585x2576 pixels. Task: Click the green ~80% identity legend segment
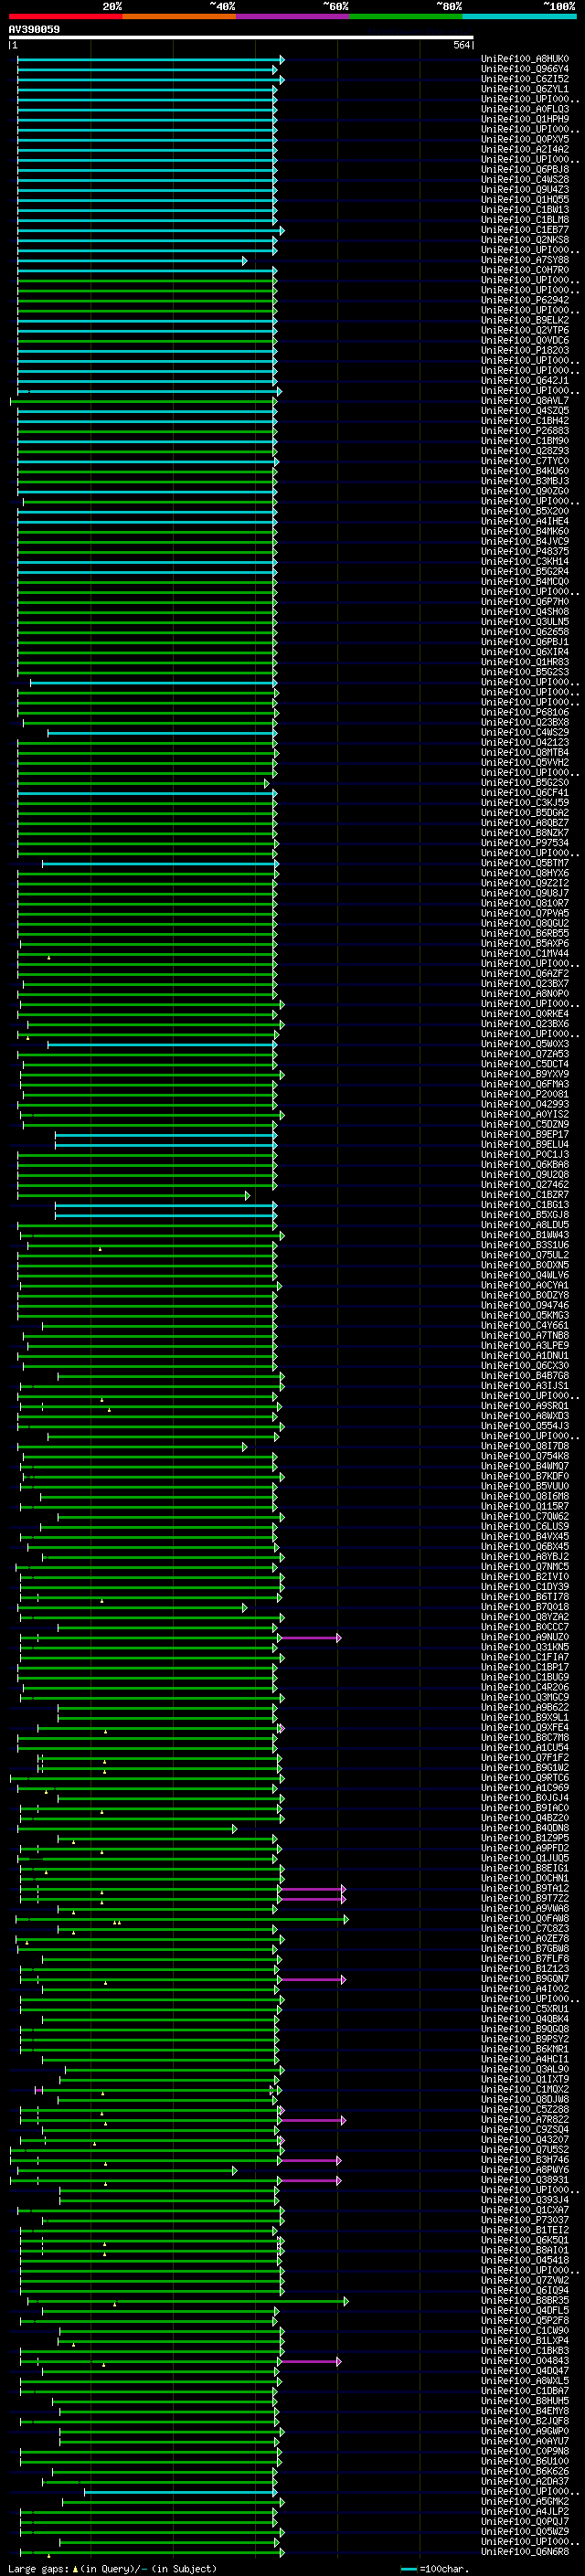pyautogui.click(x=406, y=16)
